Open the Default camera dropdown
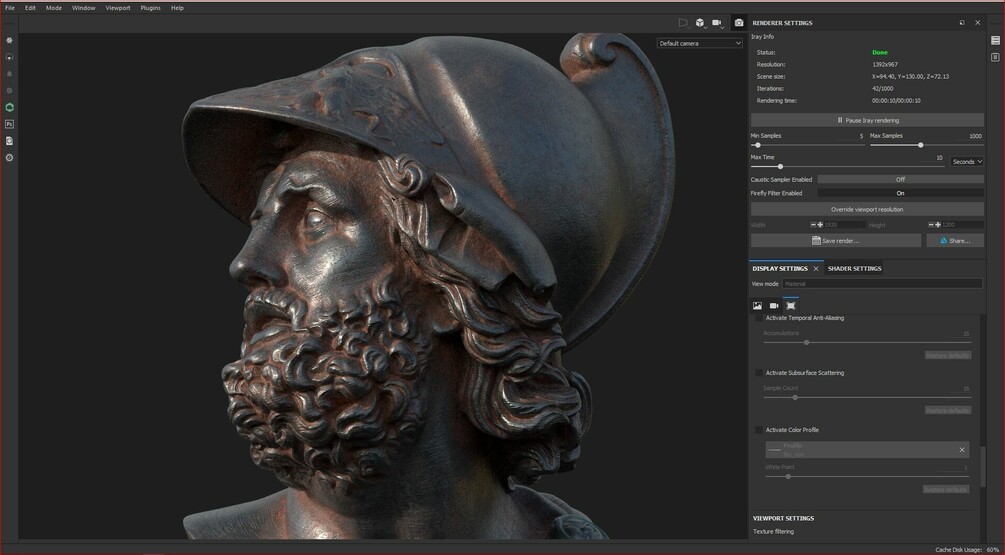This screenshot has height=555, width=1005. pyautogui.click(x=700, y=43)
